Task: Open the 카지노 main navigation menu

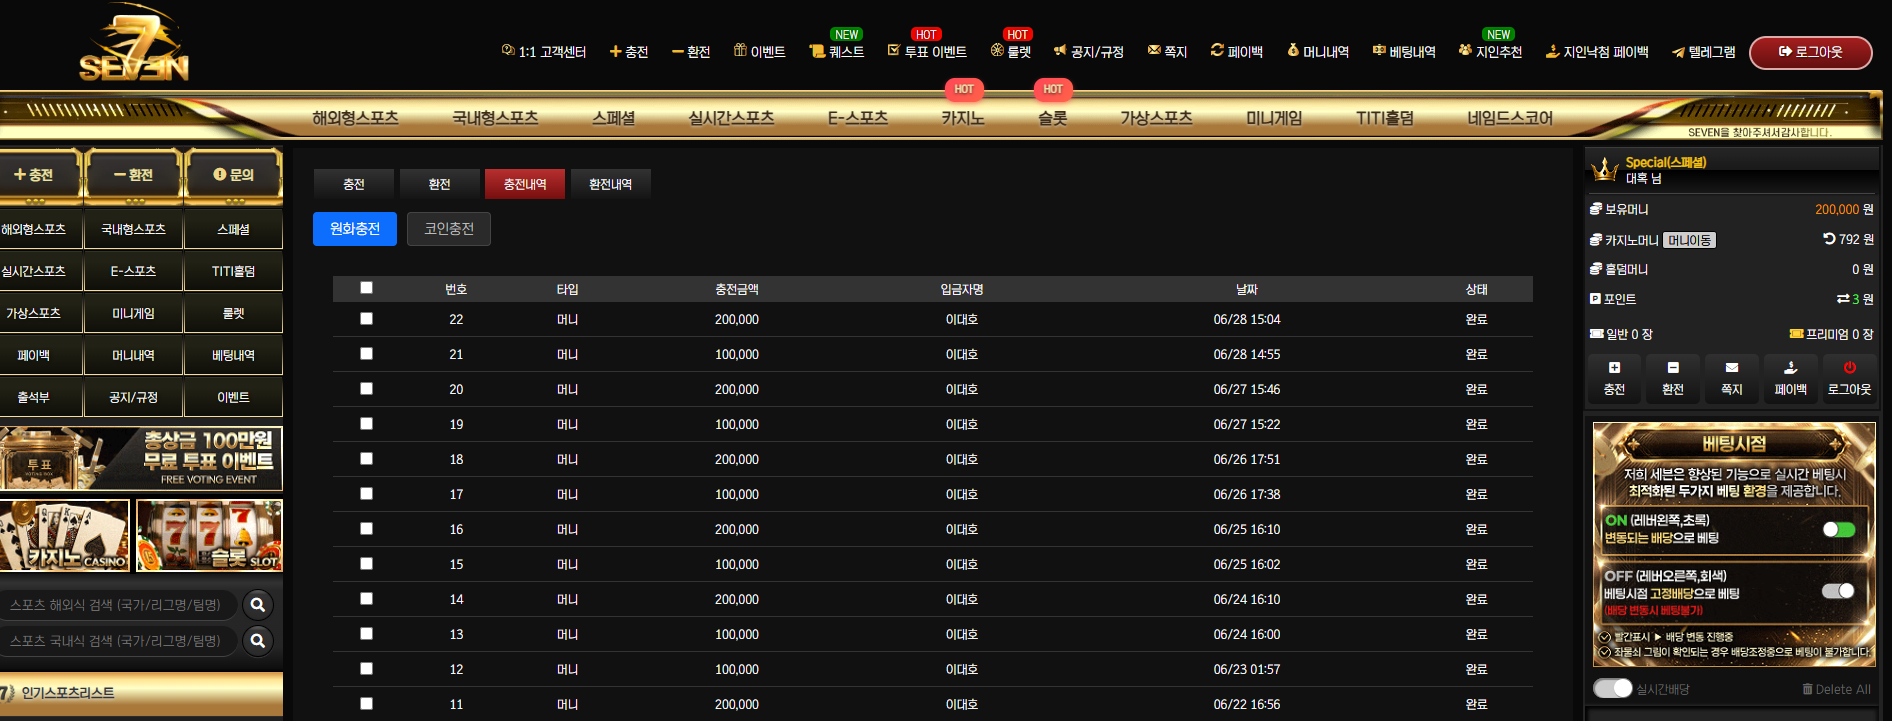Action: (x=963, y=118)
